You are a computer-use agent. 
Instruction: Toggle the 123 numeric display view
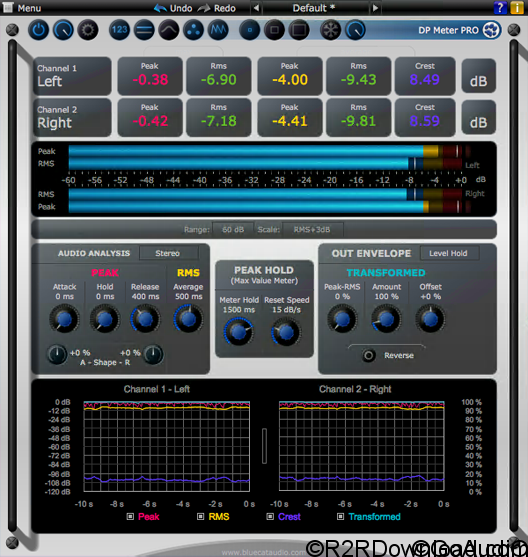[x=119, y=30]
